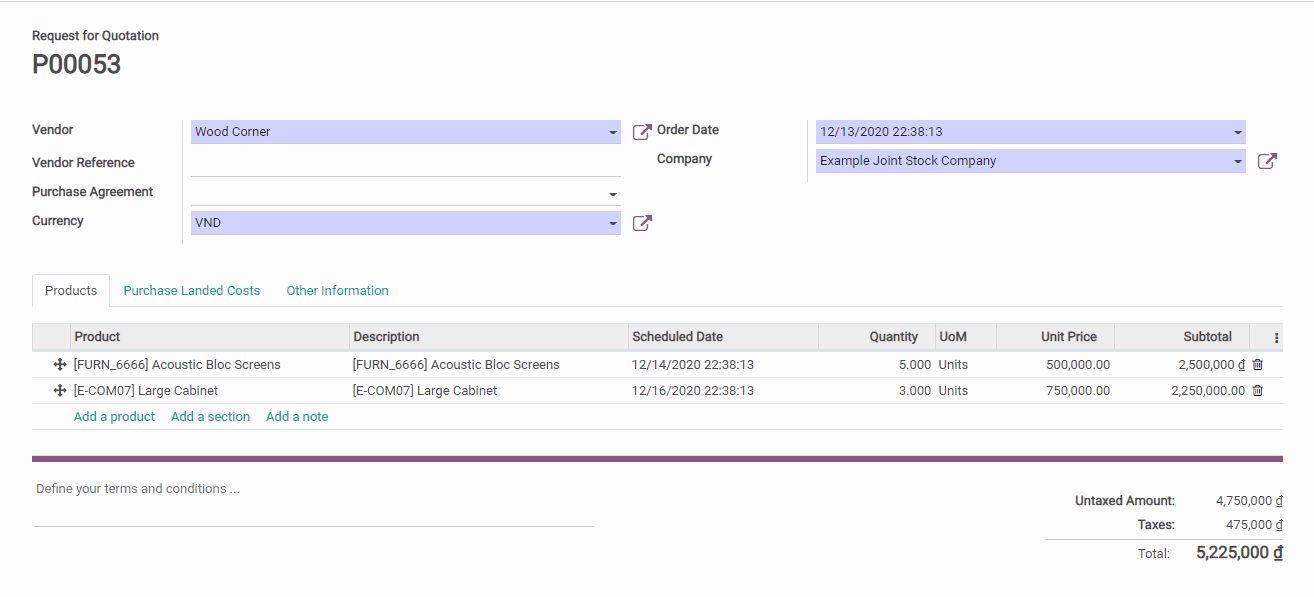Click Add a product link
Viewport: 1314px width, 597px height.
[x=114, y=417]
